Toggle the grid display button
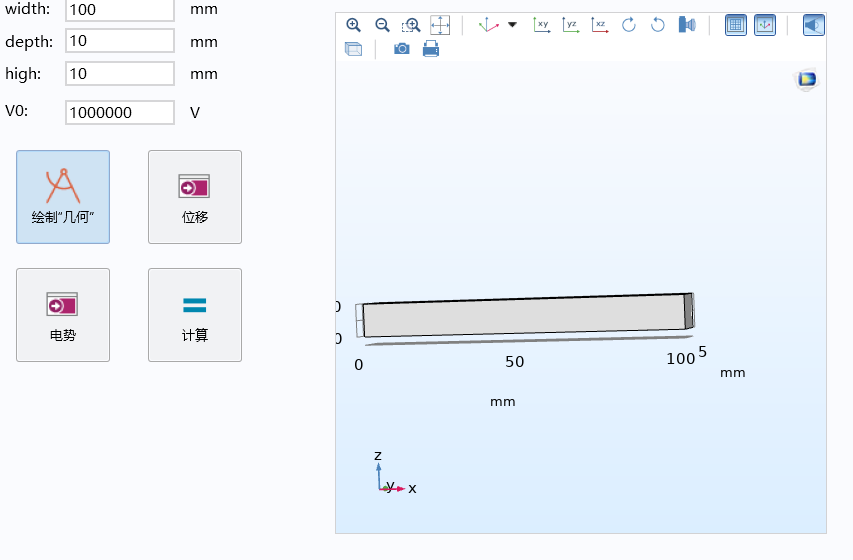Viewport: 853px width, 560px height. click(736, 25)
